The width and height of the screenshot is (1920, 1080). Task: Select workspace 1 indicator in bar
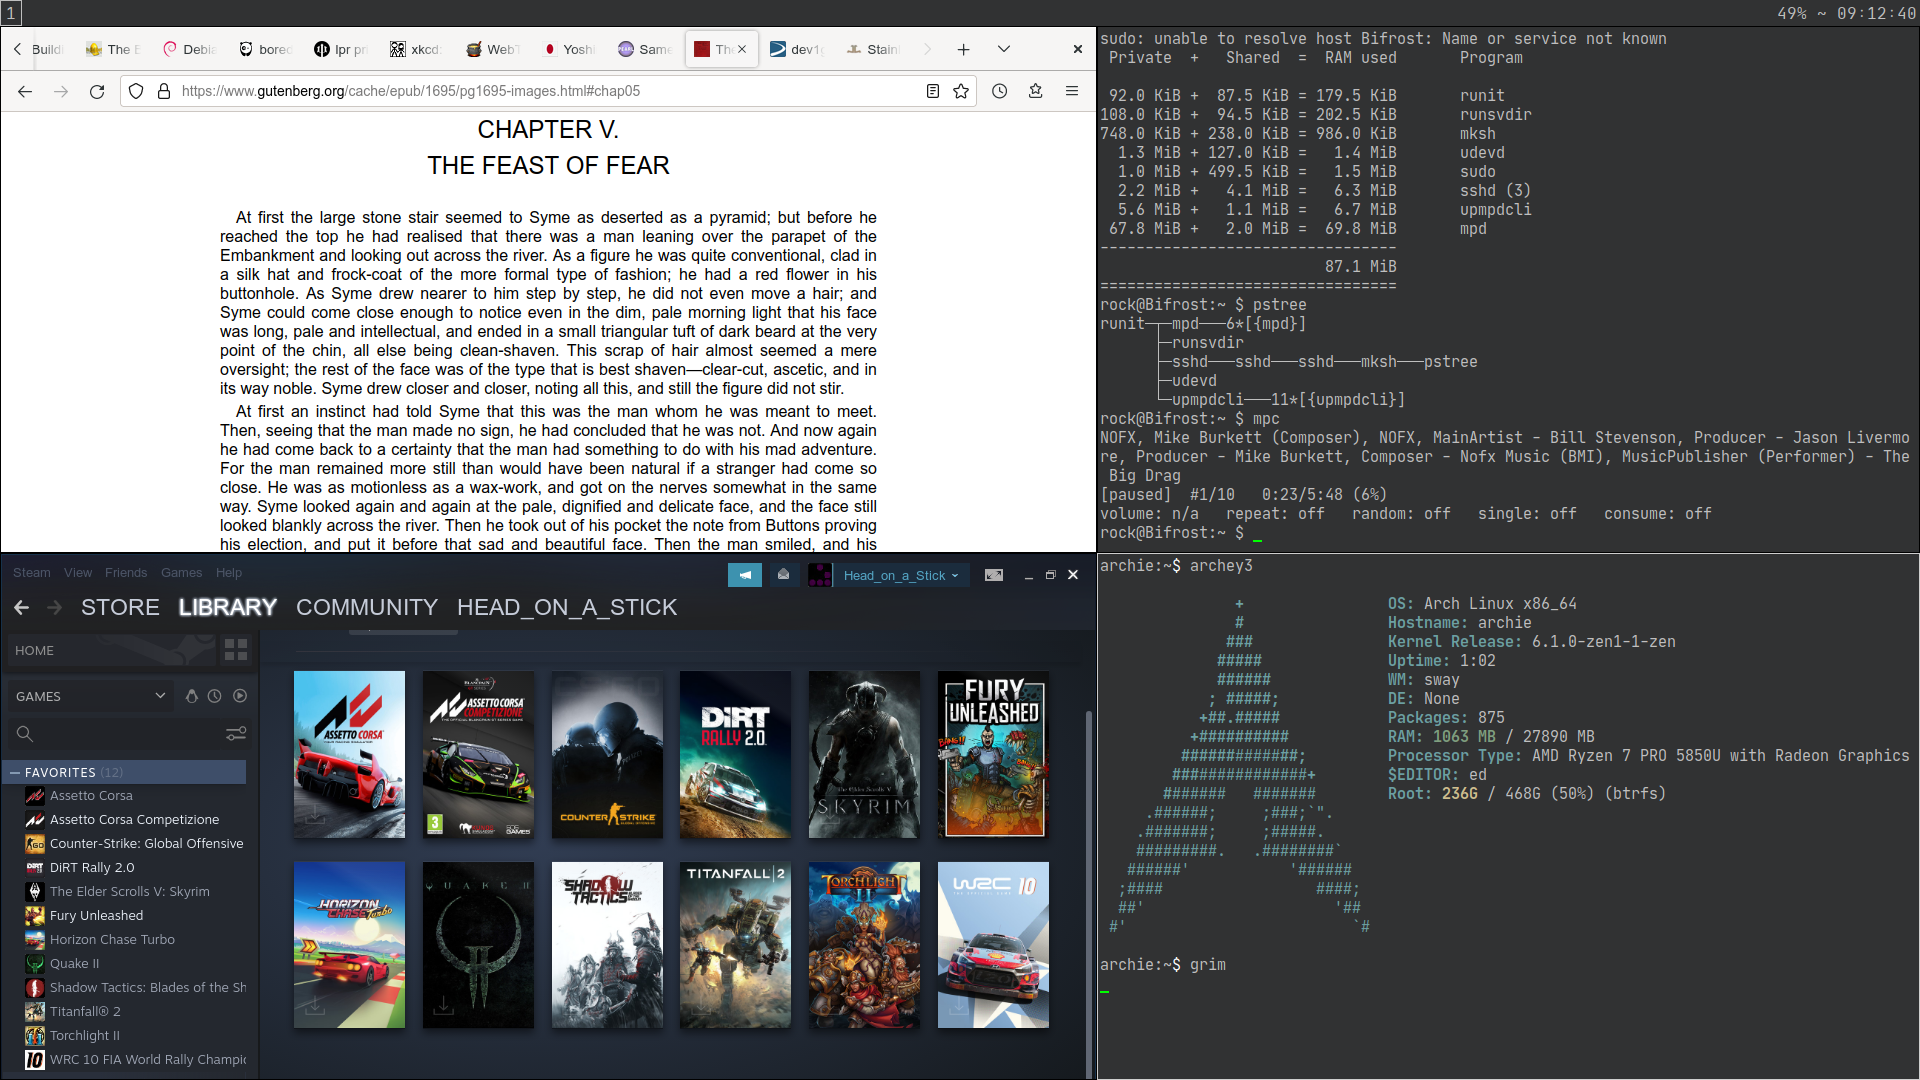(11, 13)
